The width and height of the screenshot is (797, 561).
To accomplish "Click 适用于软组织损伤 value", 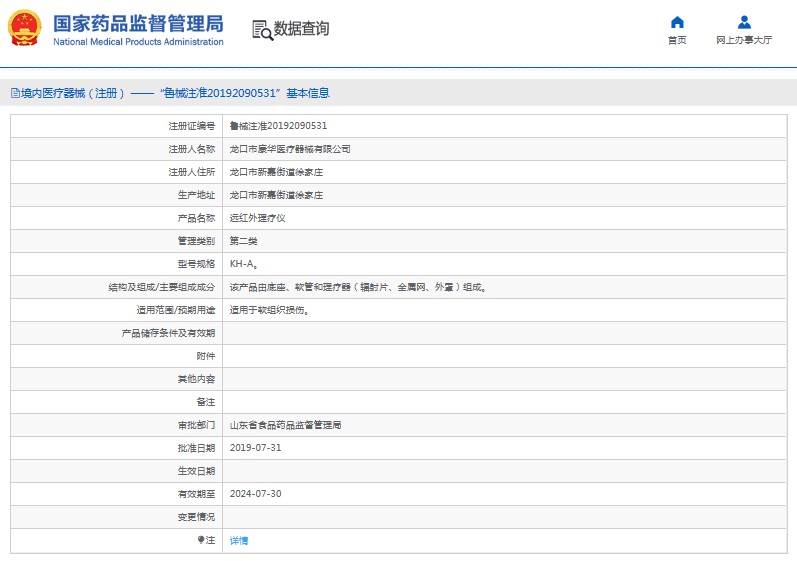I will [269, 310].
